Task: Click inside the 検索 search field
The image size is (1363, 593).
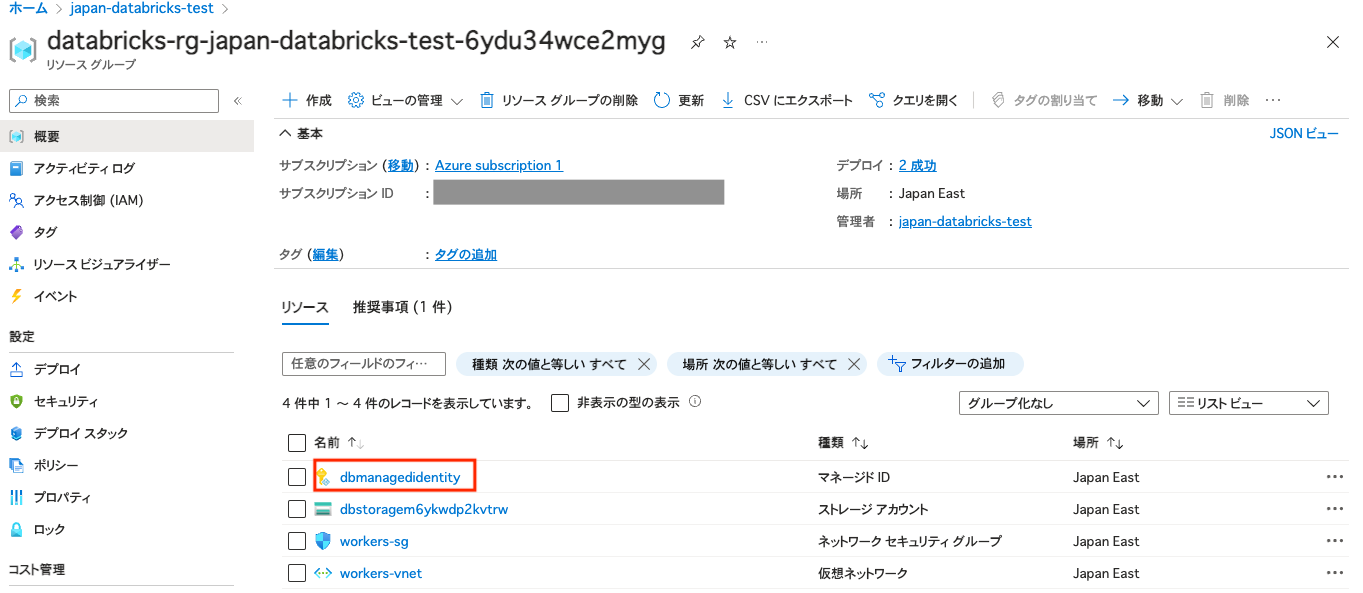Action: point(112,101)
